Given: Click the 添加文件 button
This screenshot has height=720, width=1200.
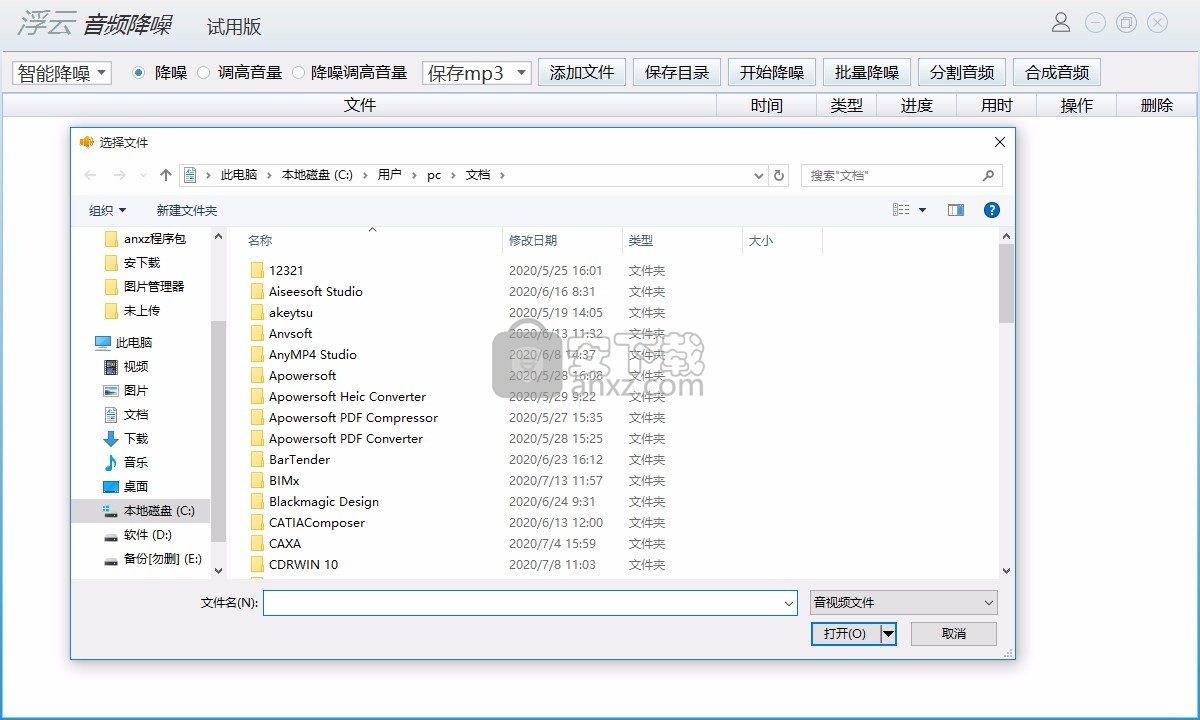Looking at the screenshot, I should (582, 72).
